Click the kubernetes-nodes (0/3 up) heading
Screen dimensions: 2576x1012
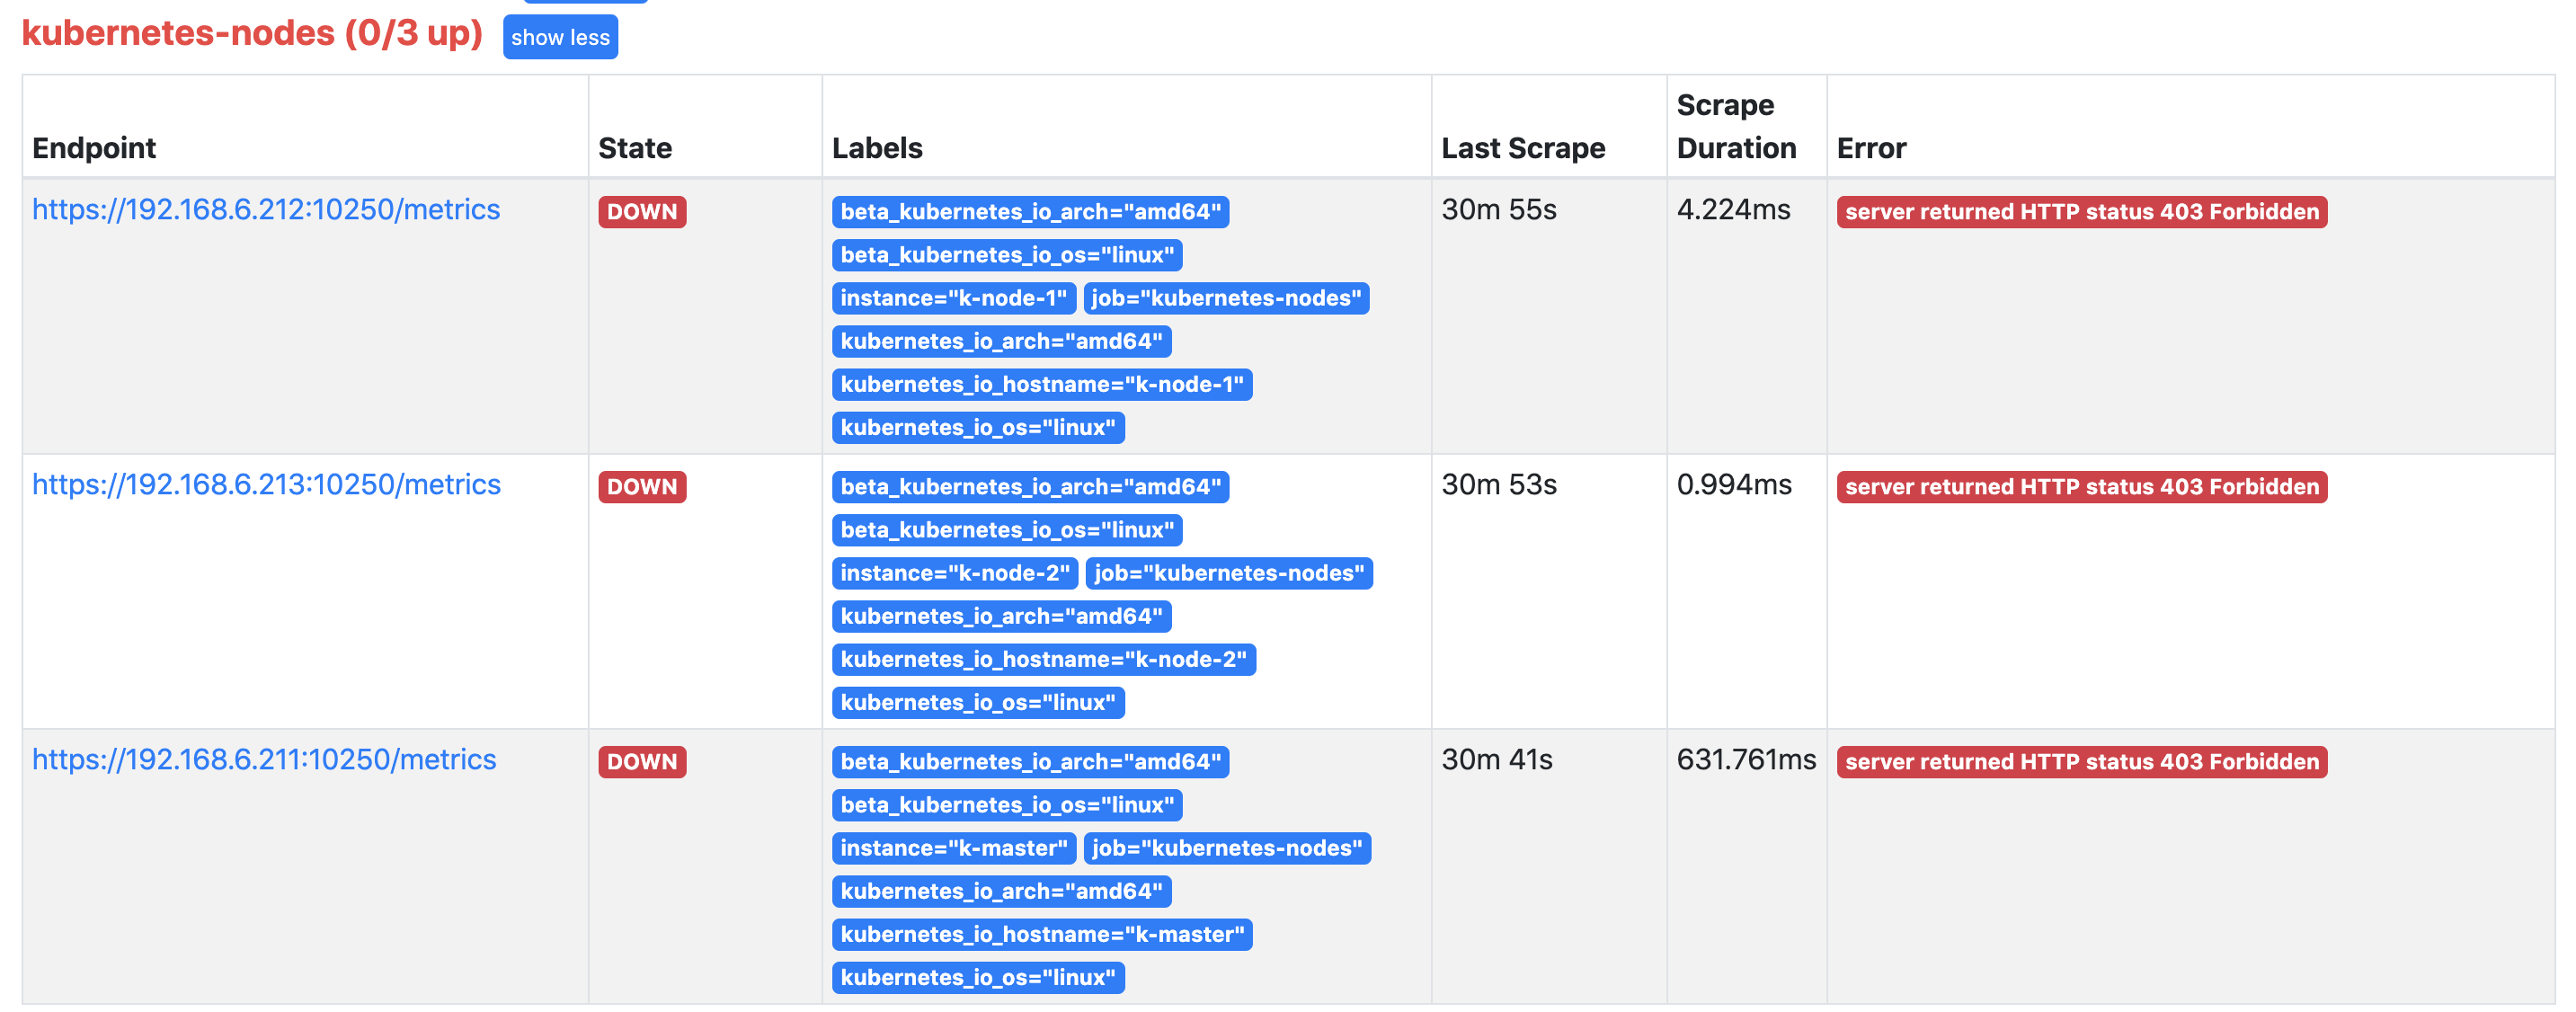252,33
